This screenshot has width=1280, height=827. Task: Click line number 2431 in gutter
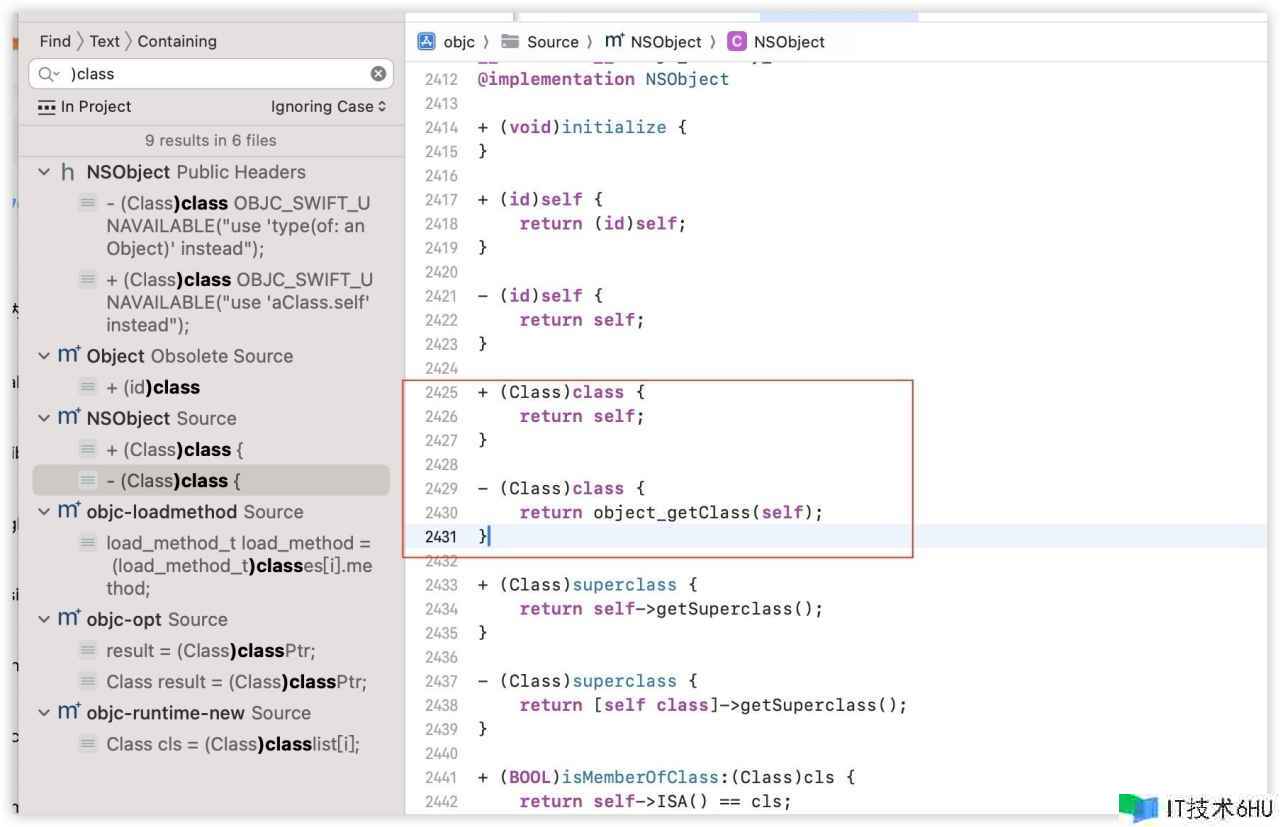440,537
